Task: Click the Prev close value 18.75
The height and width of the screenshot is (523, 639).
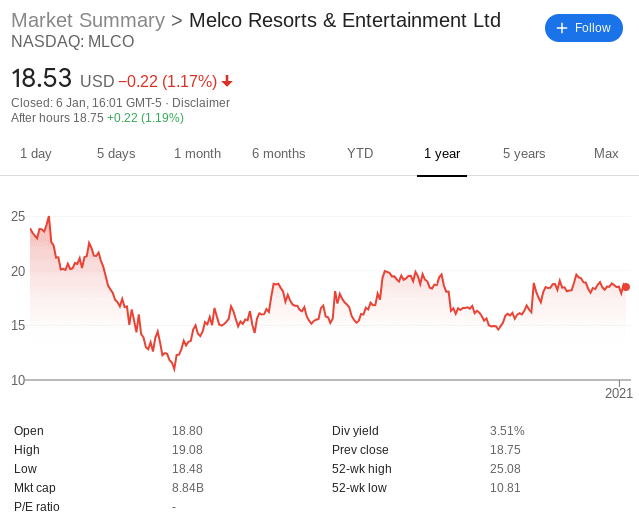Action: 505,450
